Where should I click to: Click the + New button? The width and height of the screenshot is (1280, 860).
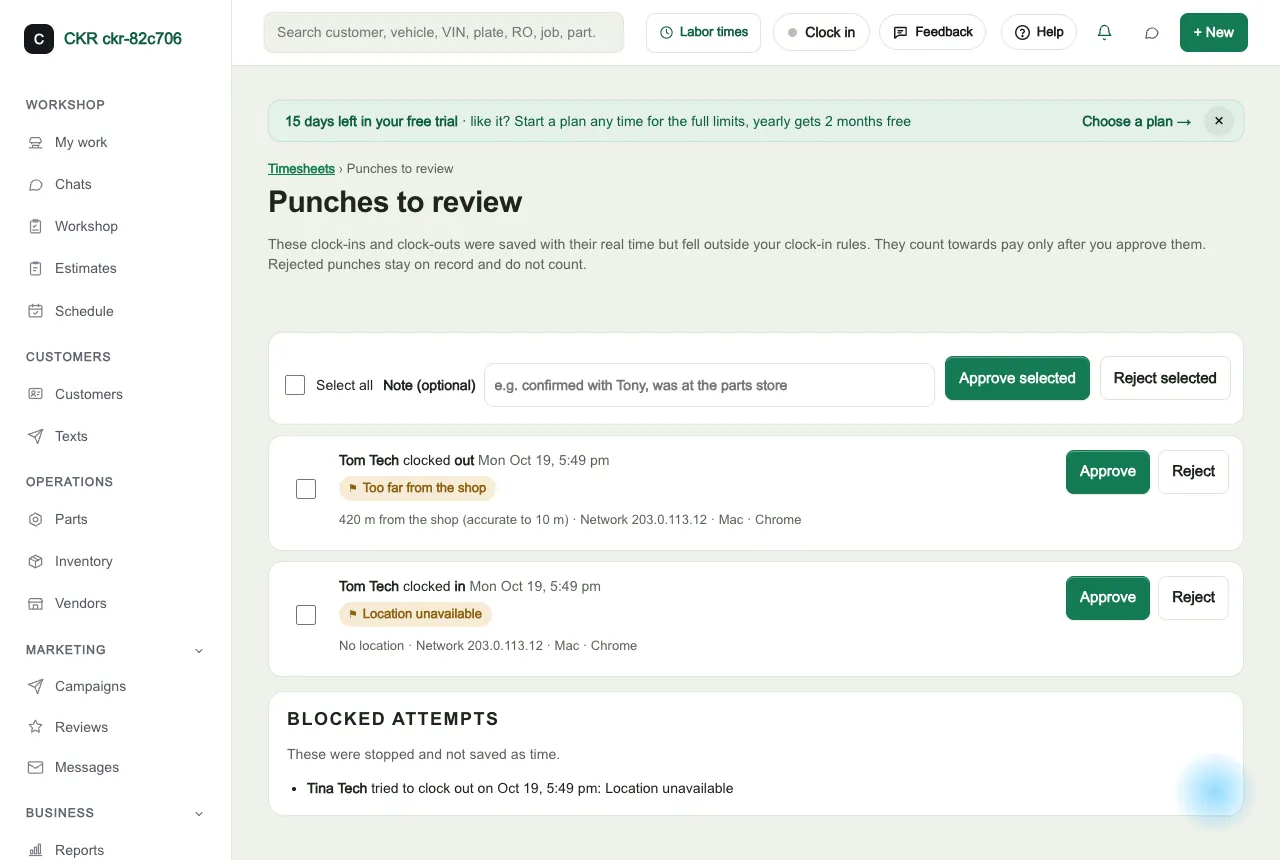tap(1214, 32)
